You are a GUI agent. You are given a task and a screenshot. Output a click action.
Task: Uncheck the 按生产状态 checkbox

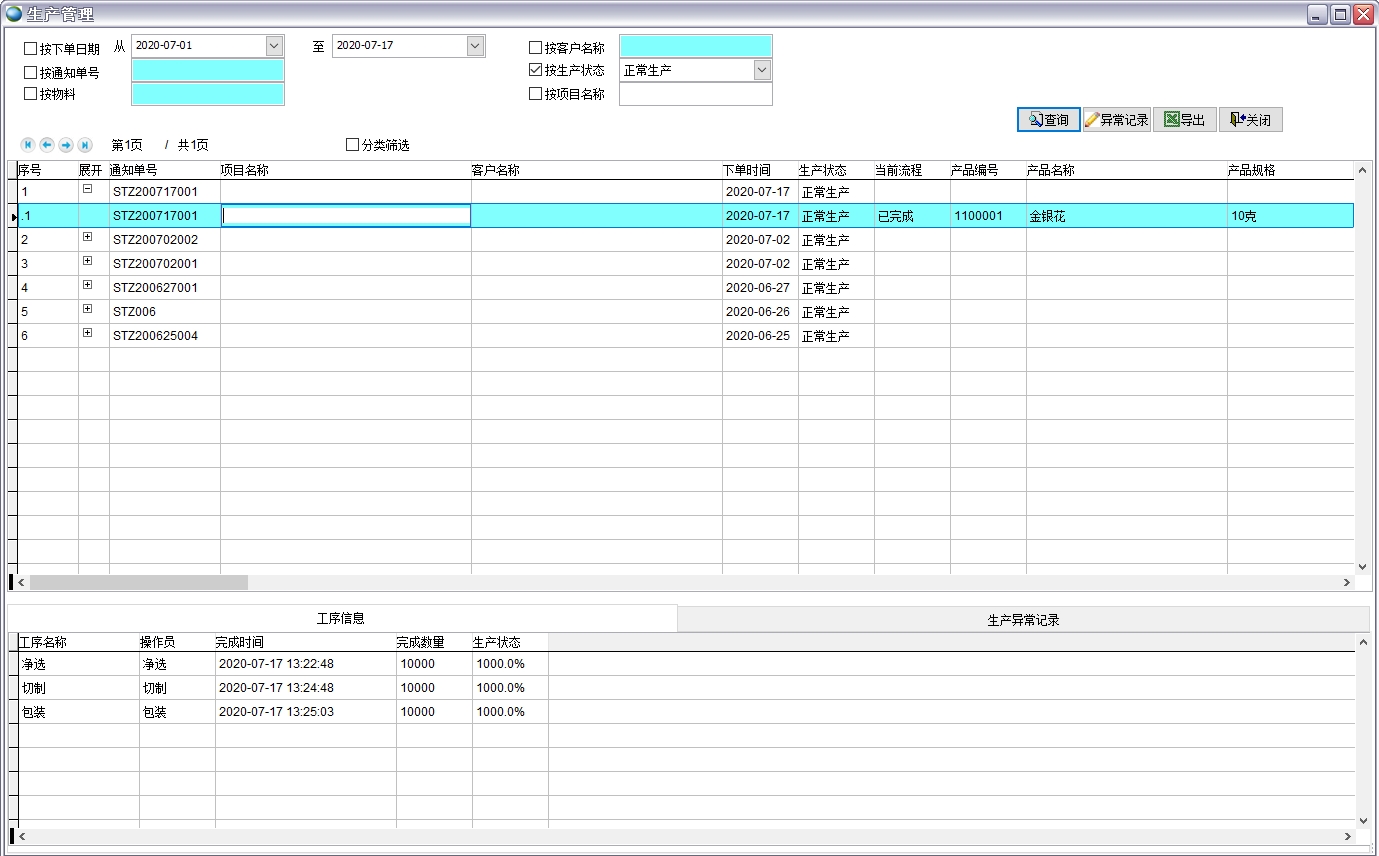click(x=536, y=70)
